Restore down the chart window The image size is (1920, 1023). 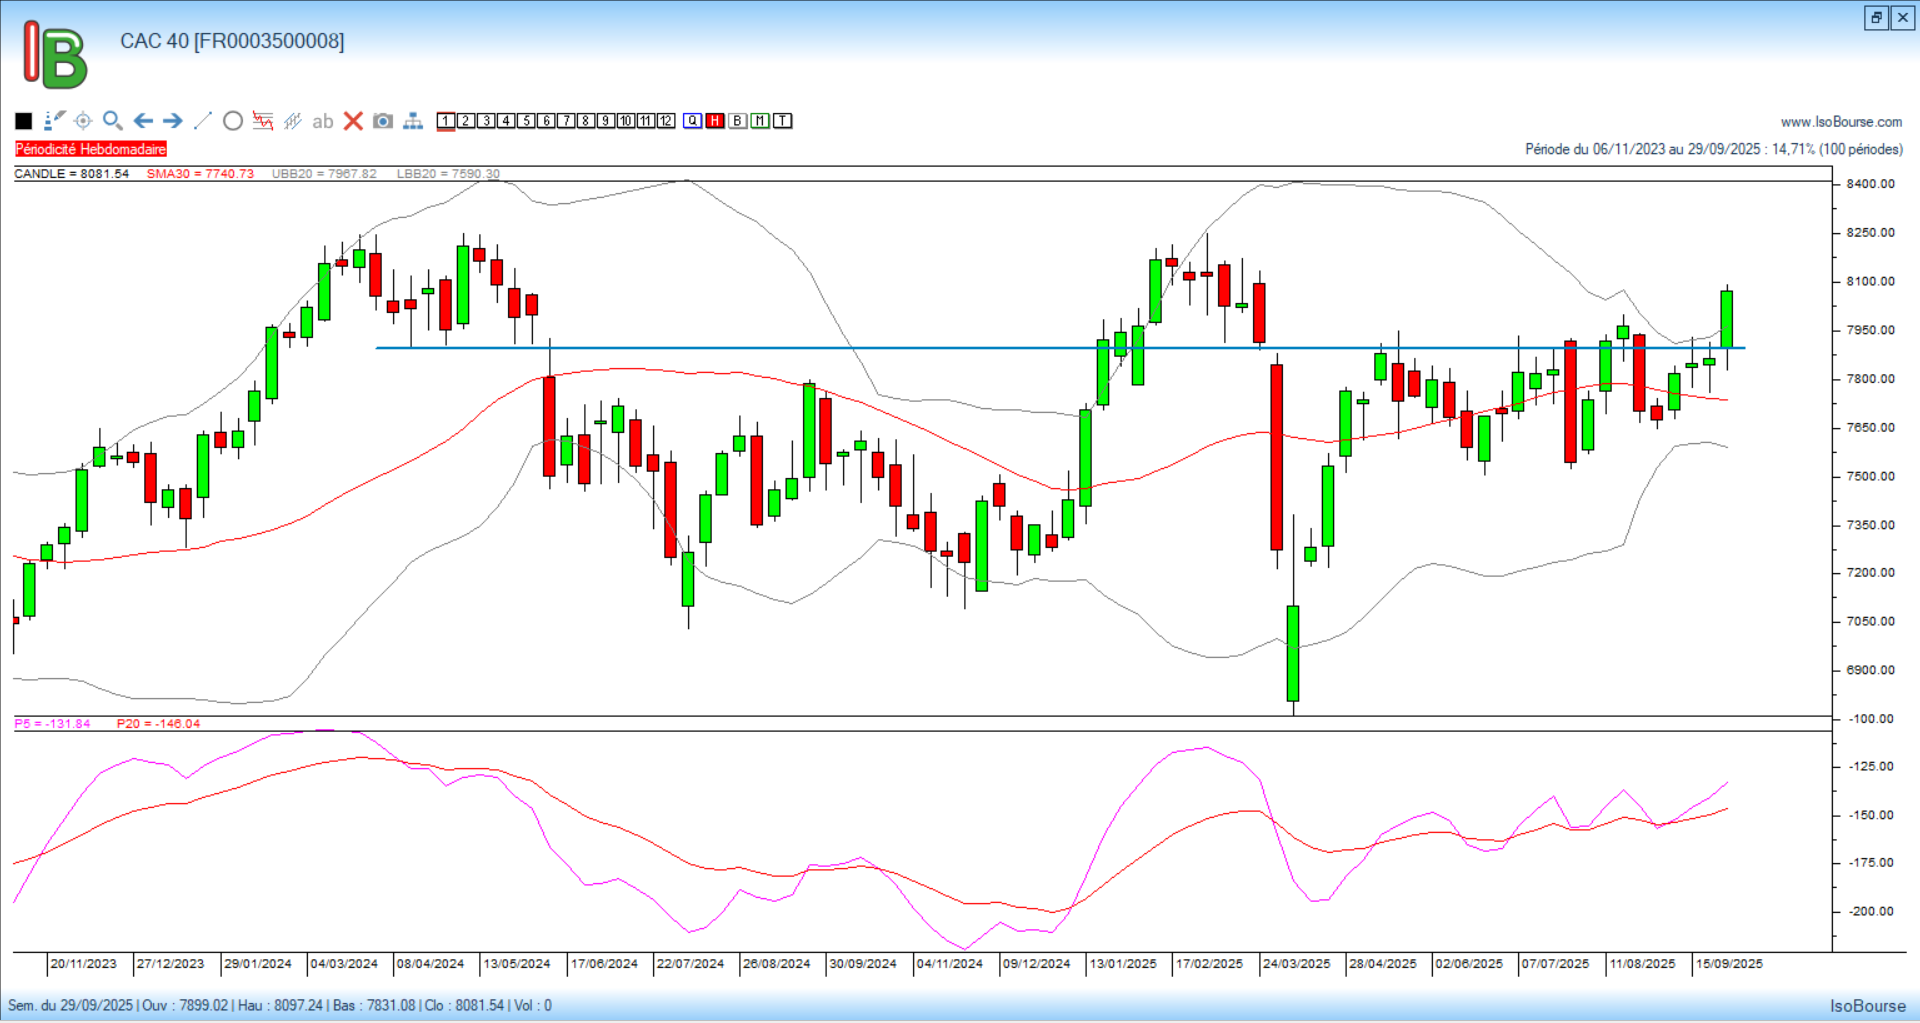pos(1876,18)
